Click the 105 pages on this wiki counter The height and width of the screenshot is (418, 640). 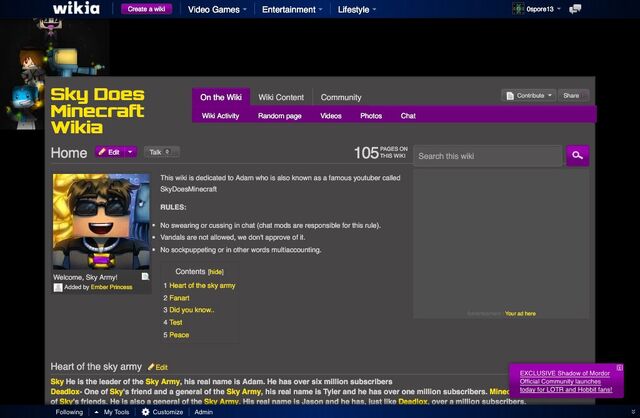pyautogui.click(x=380, y=153)
